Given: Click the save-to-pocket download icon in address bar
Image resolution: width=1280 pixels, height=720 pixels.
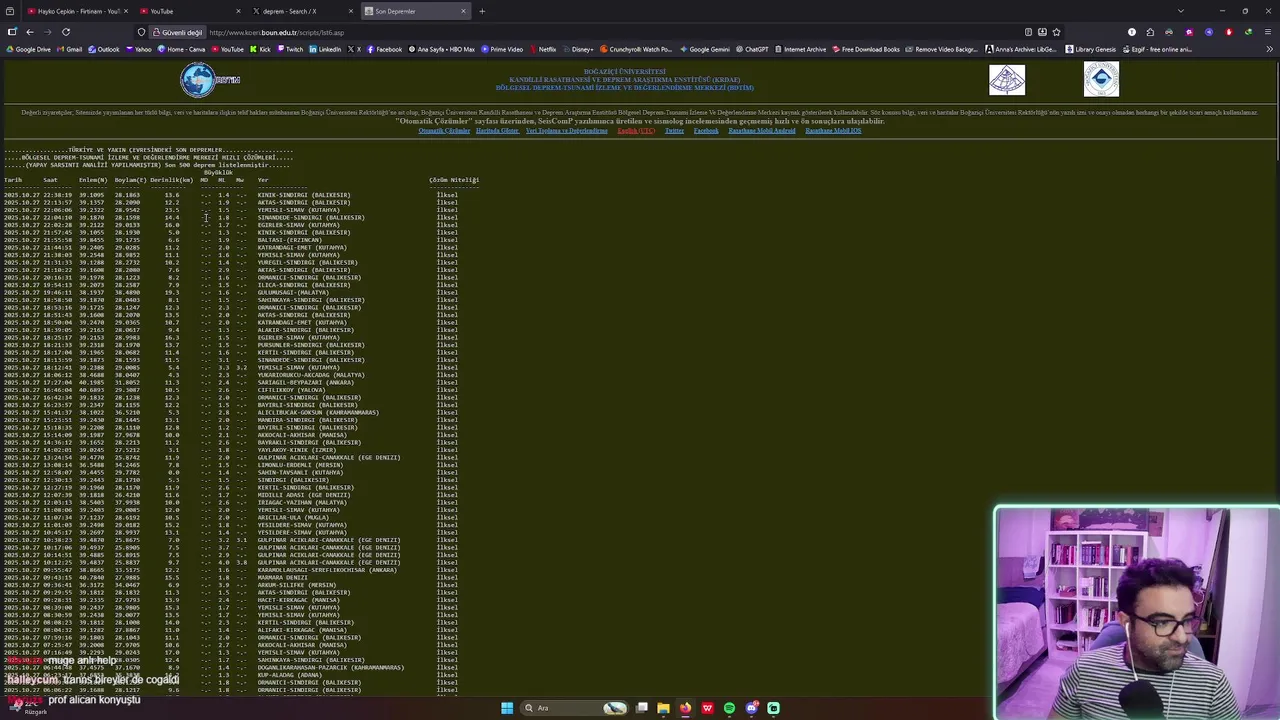Looking at the screenshot, I should (1043, 32).
